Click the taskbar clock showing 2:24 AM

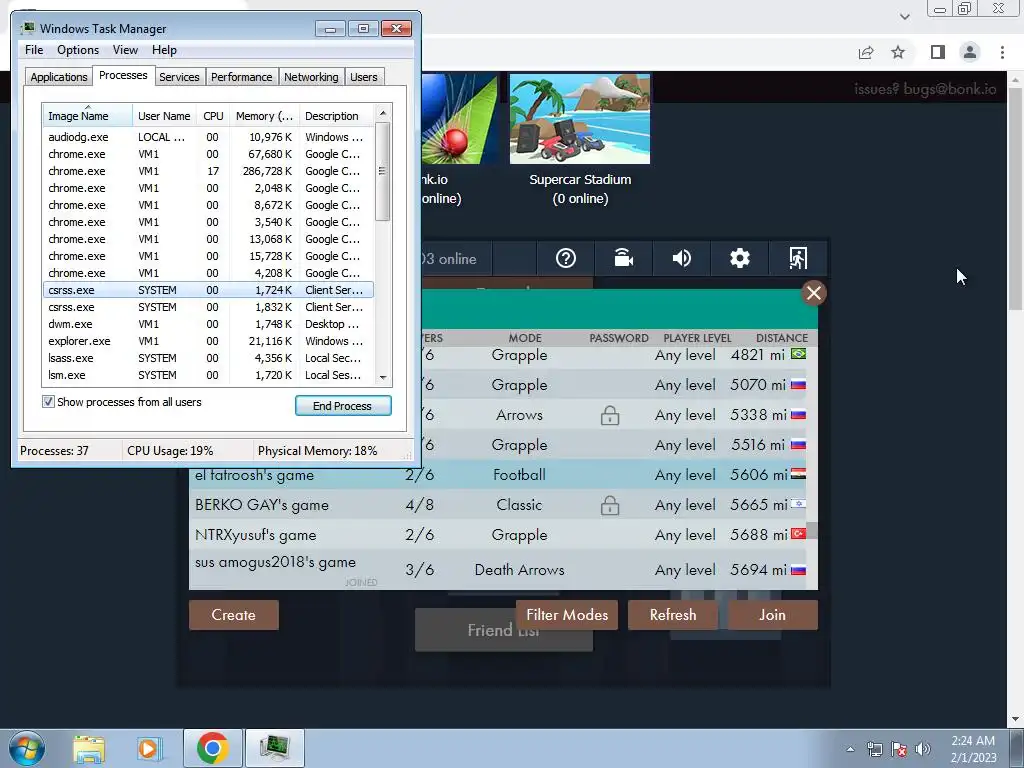point(973,749)
